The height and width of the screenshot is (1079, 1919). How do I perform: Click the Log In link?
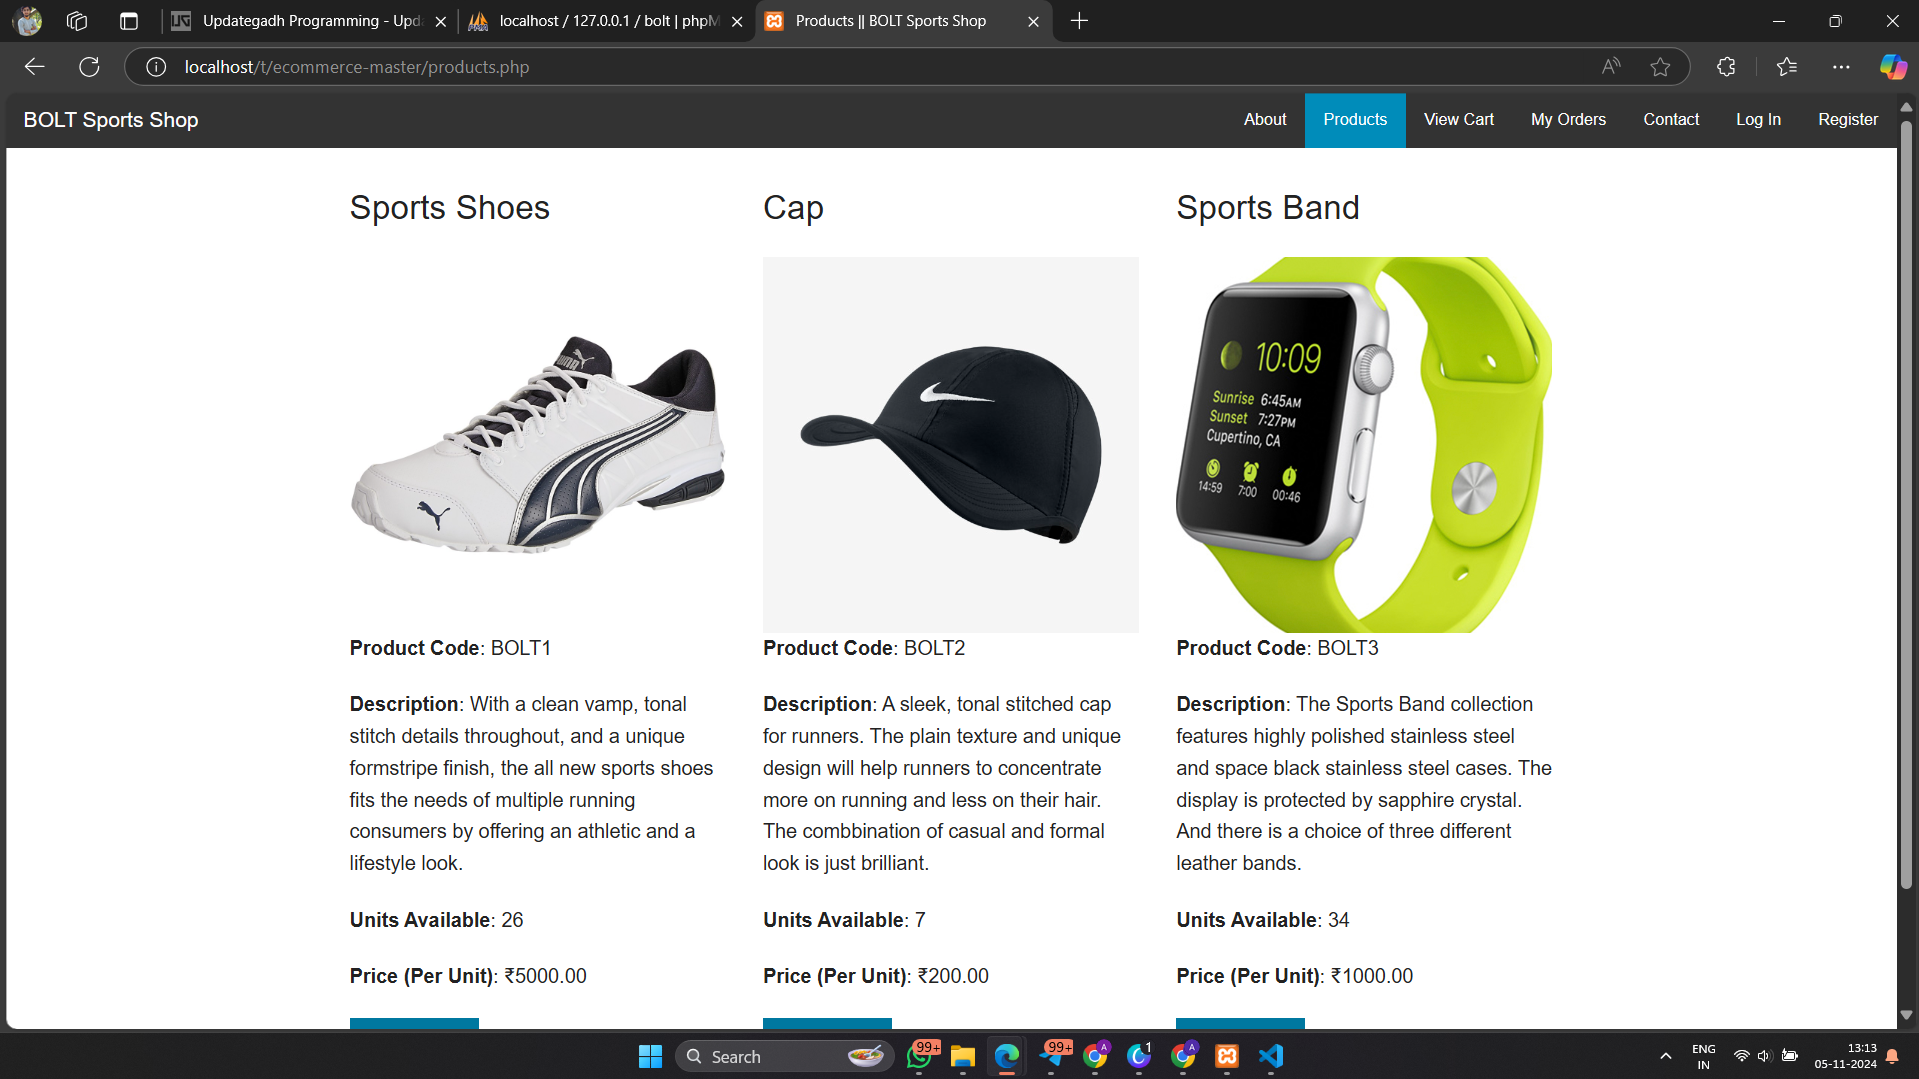point(1758,120)
